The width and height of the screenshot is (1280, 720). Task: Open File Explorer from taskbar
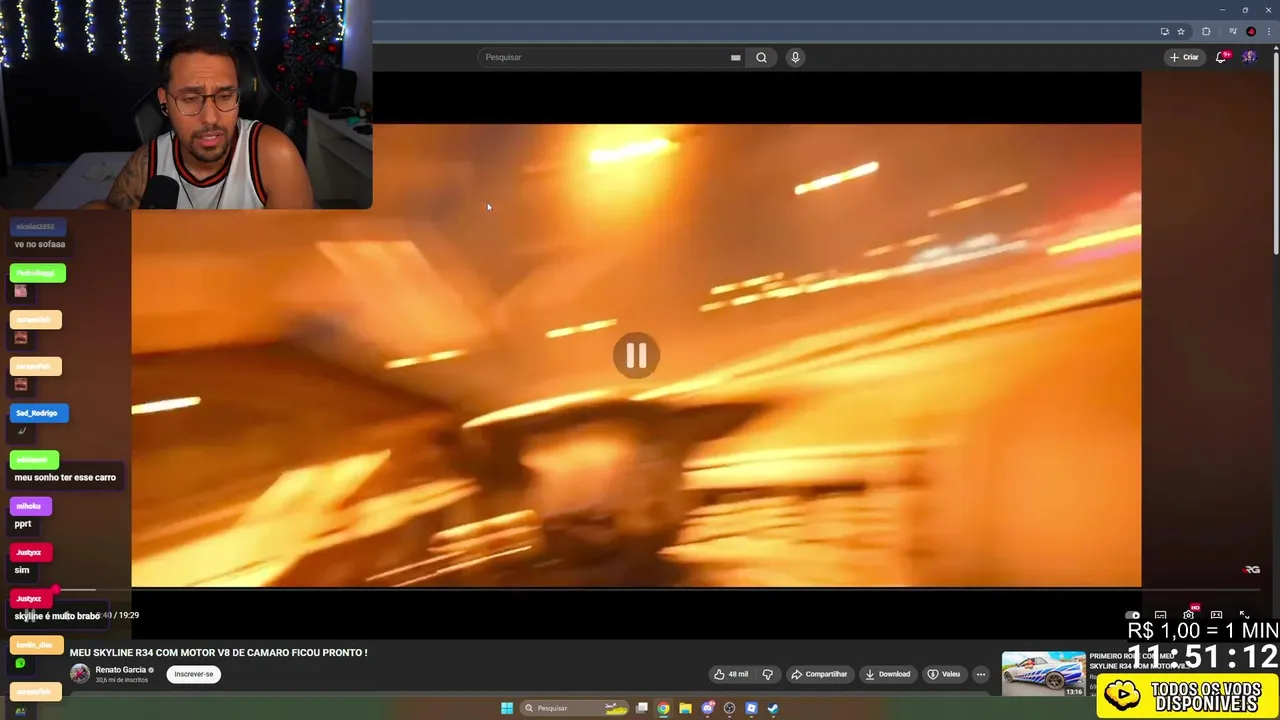(685, 708)
